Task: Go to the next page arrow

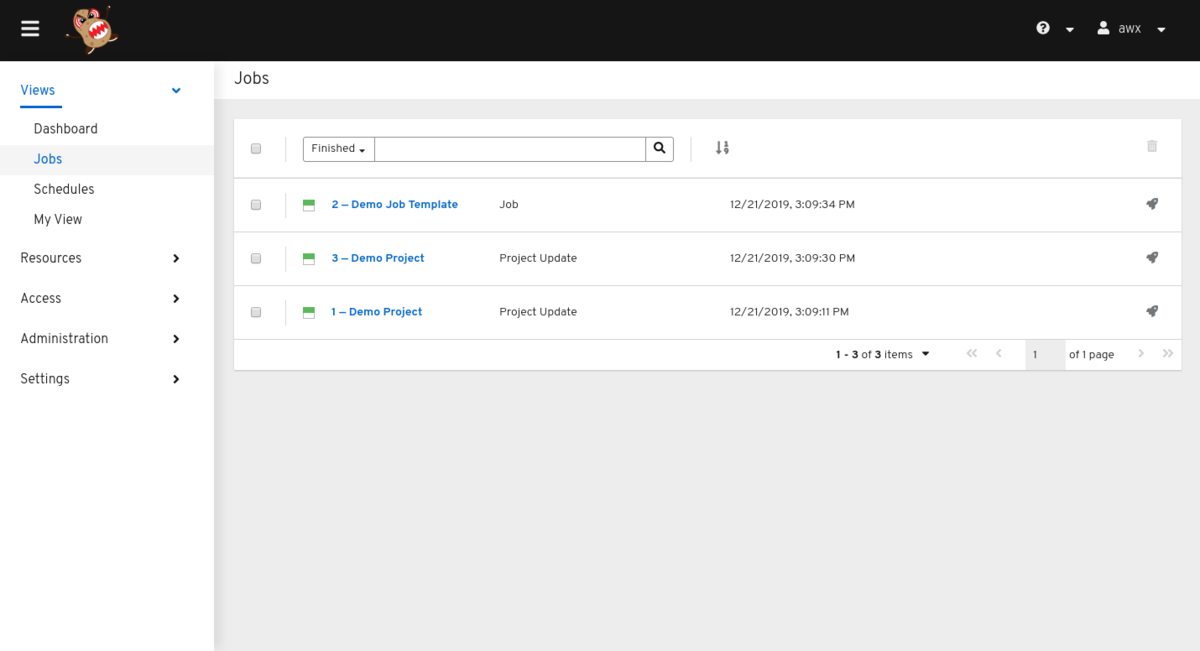Action: (1141, 354)
